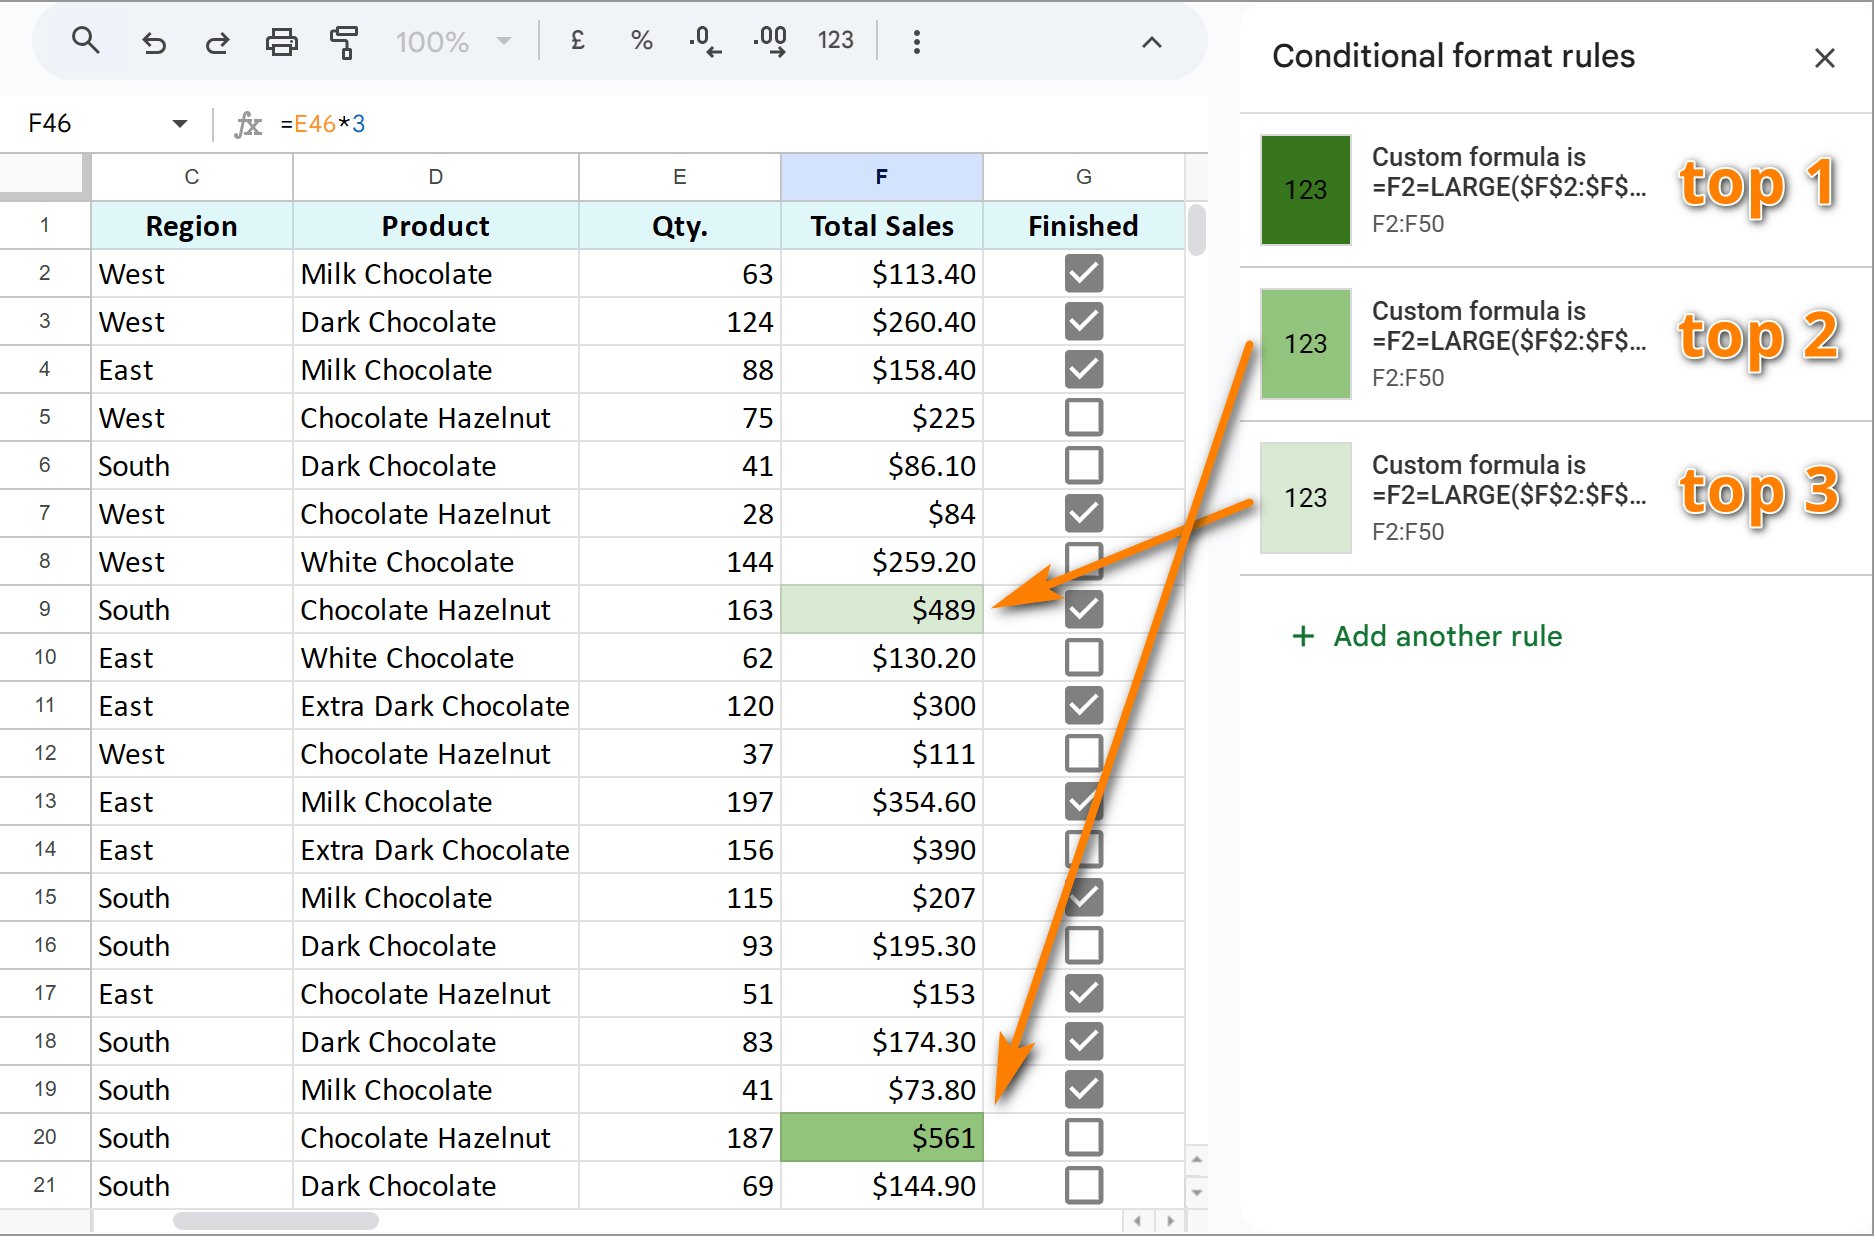Open the 100% zoom dropdown
The height and width of the screenshot is (1236, 1874).
453,41
